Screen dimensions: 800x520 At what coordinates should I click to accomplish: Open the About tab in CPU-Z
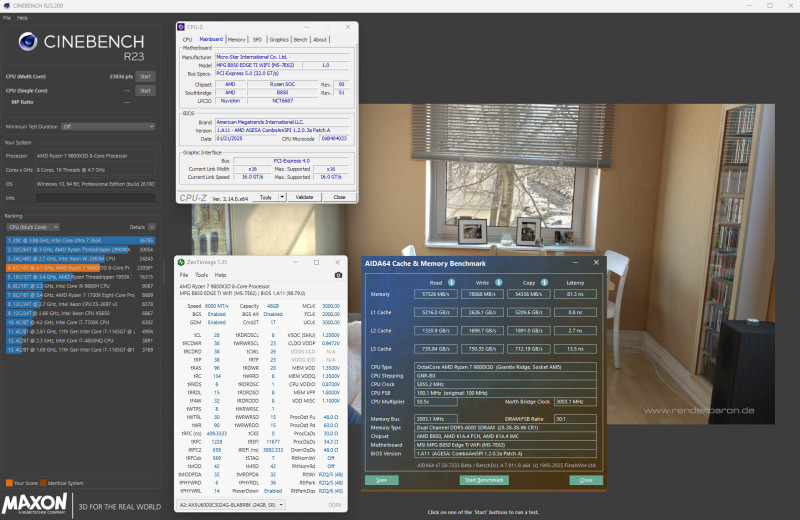320,39
